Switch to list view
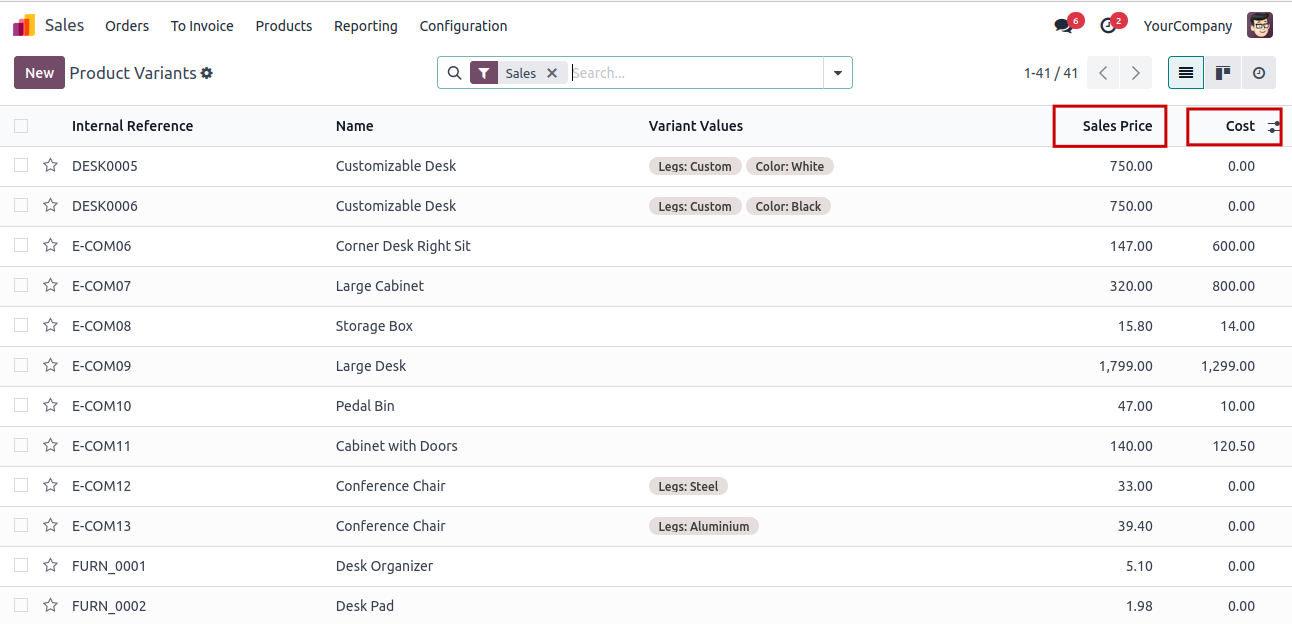 point(1186,73)
